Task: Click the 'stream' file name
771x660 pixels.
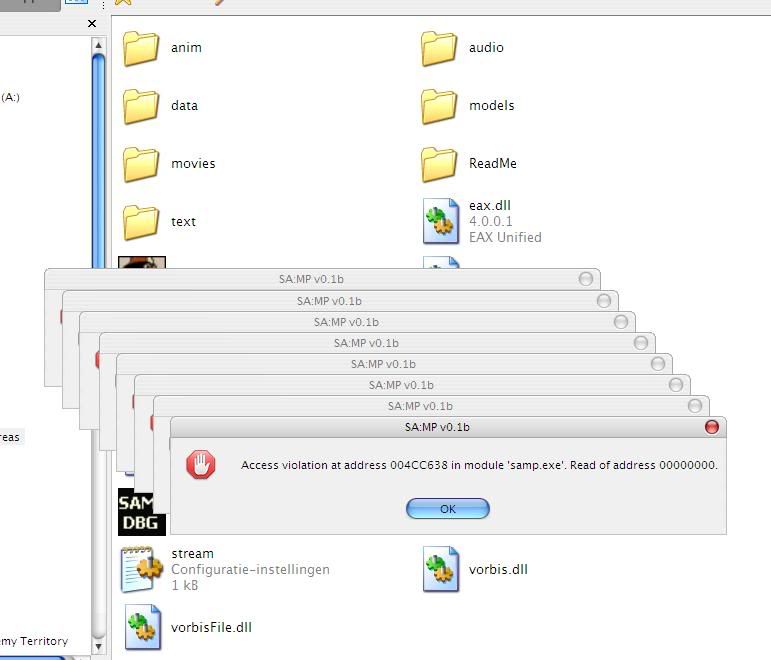Action: coord(192,554)
